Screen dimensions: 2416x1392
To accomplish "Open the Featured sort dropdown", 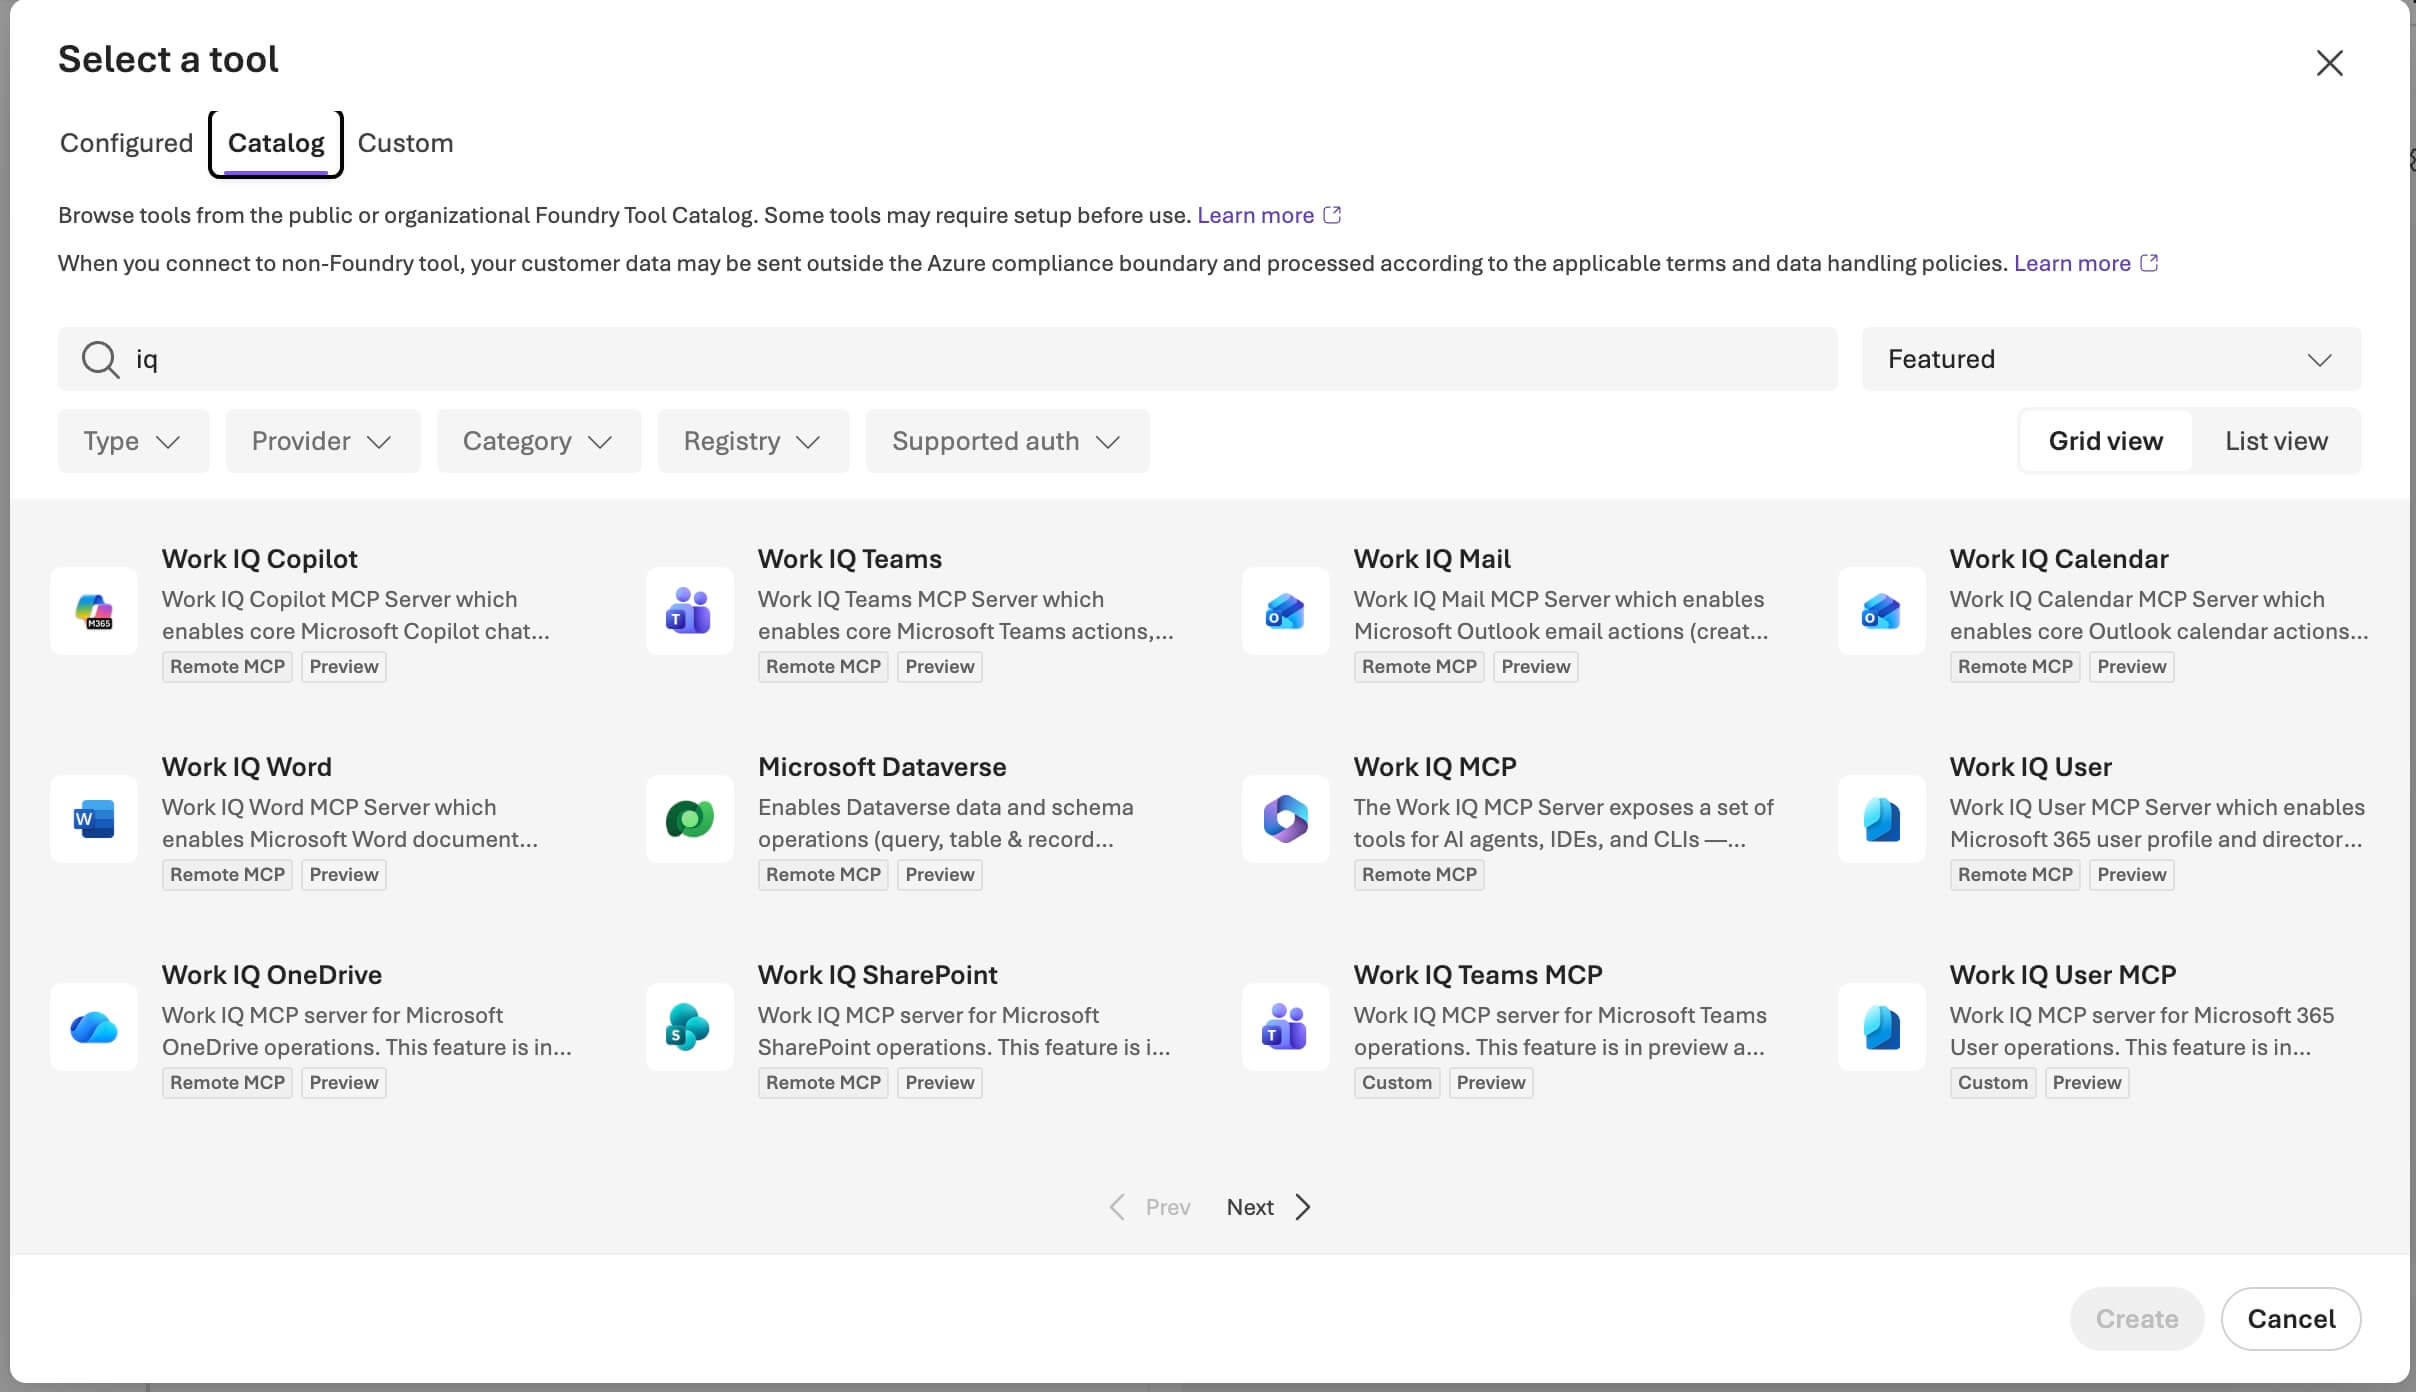I will coord(2111,359).
